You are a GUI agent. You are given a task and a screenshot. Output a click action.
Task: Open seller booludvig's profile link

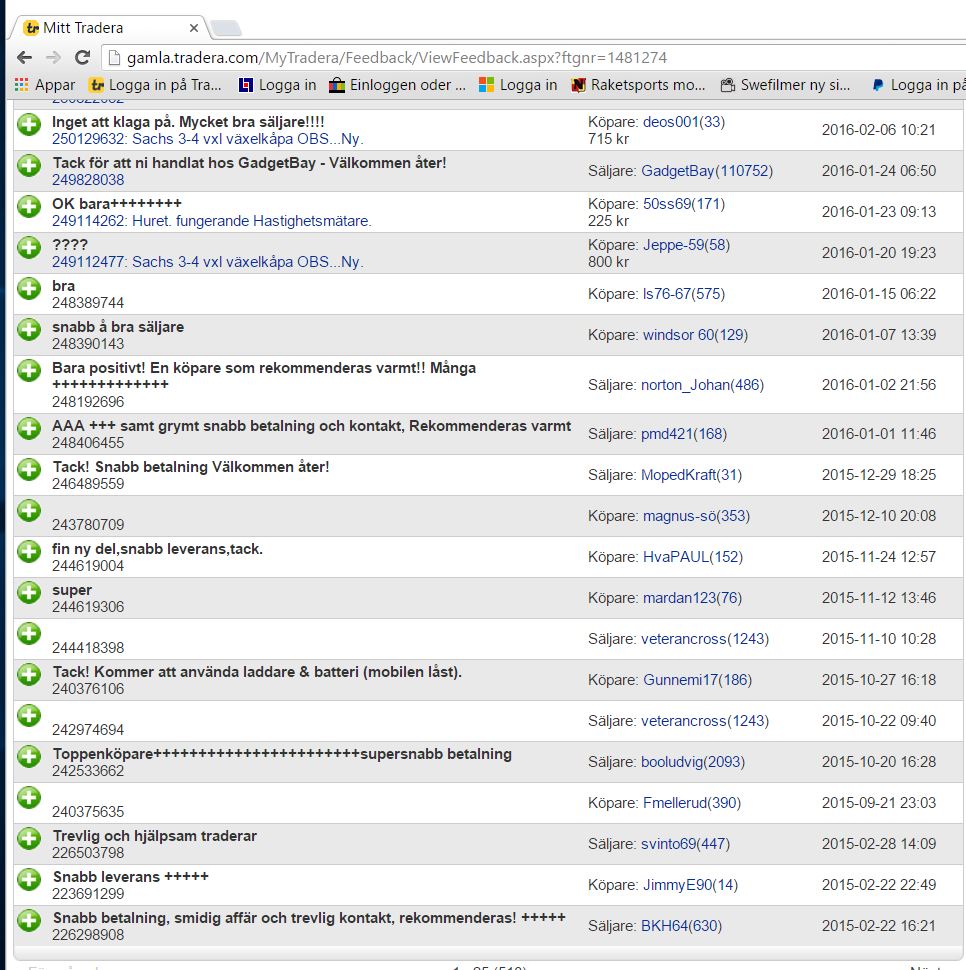[x=692, y=762]
